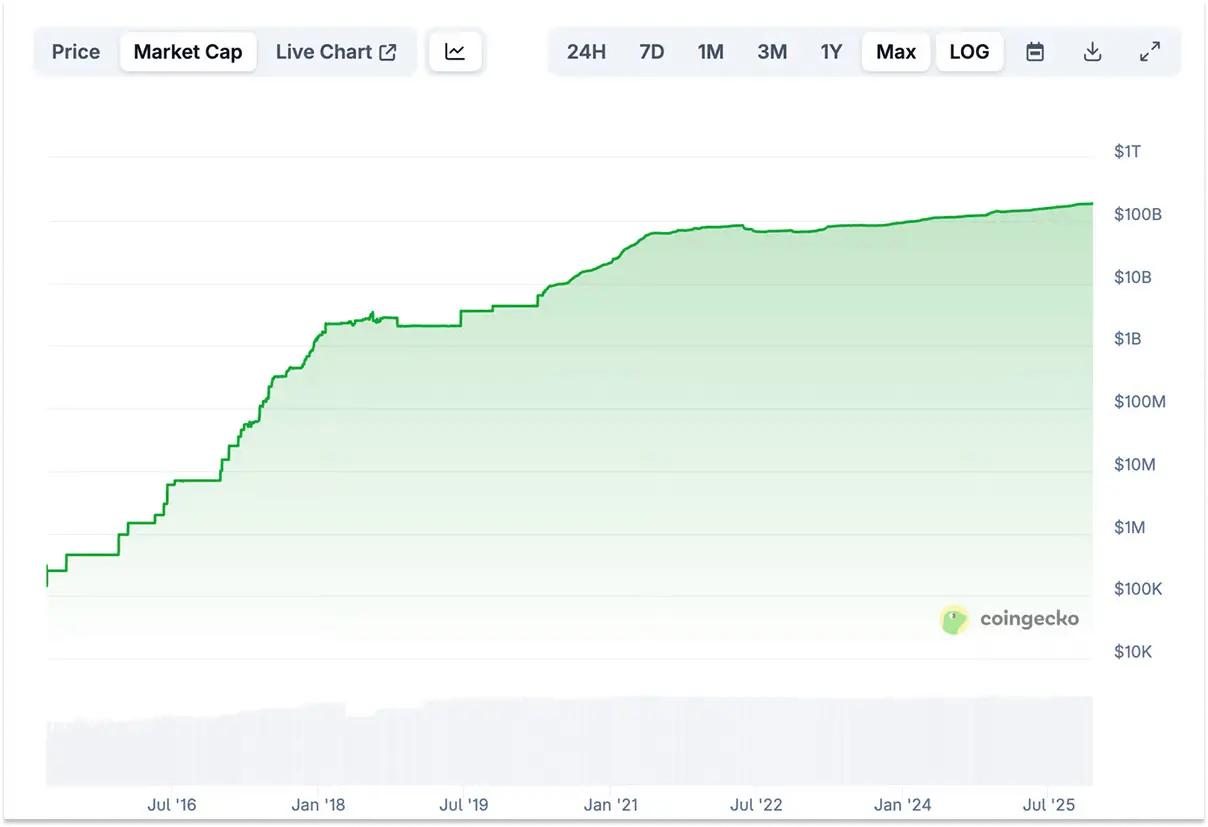
Task: Click the $1B gridline label
Action: (1127, 339)
